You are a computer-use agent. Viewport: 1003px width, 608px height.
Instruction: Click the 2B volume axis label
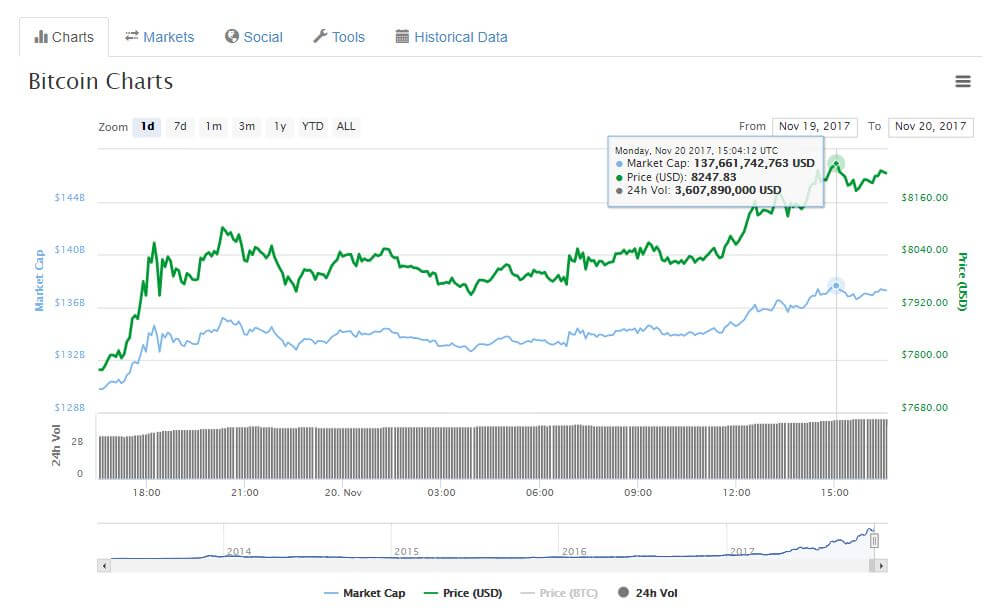pos(77,442)
